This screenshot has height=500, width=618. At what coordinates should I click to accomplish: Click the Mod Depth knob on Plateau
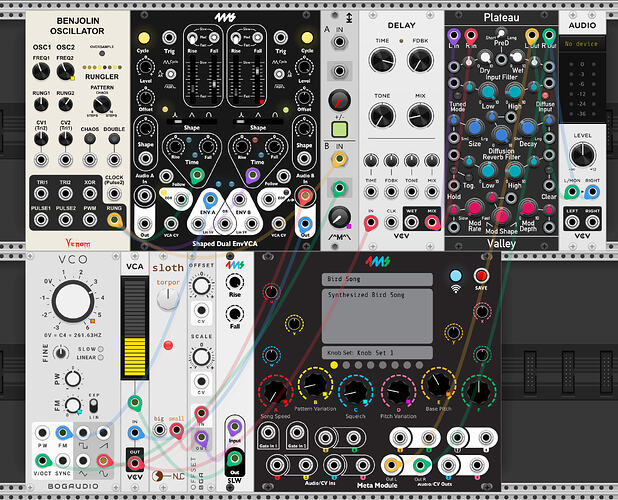pyautogui.click(x=527, y=207)
